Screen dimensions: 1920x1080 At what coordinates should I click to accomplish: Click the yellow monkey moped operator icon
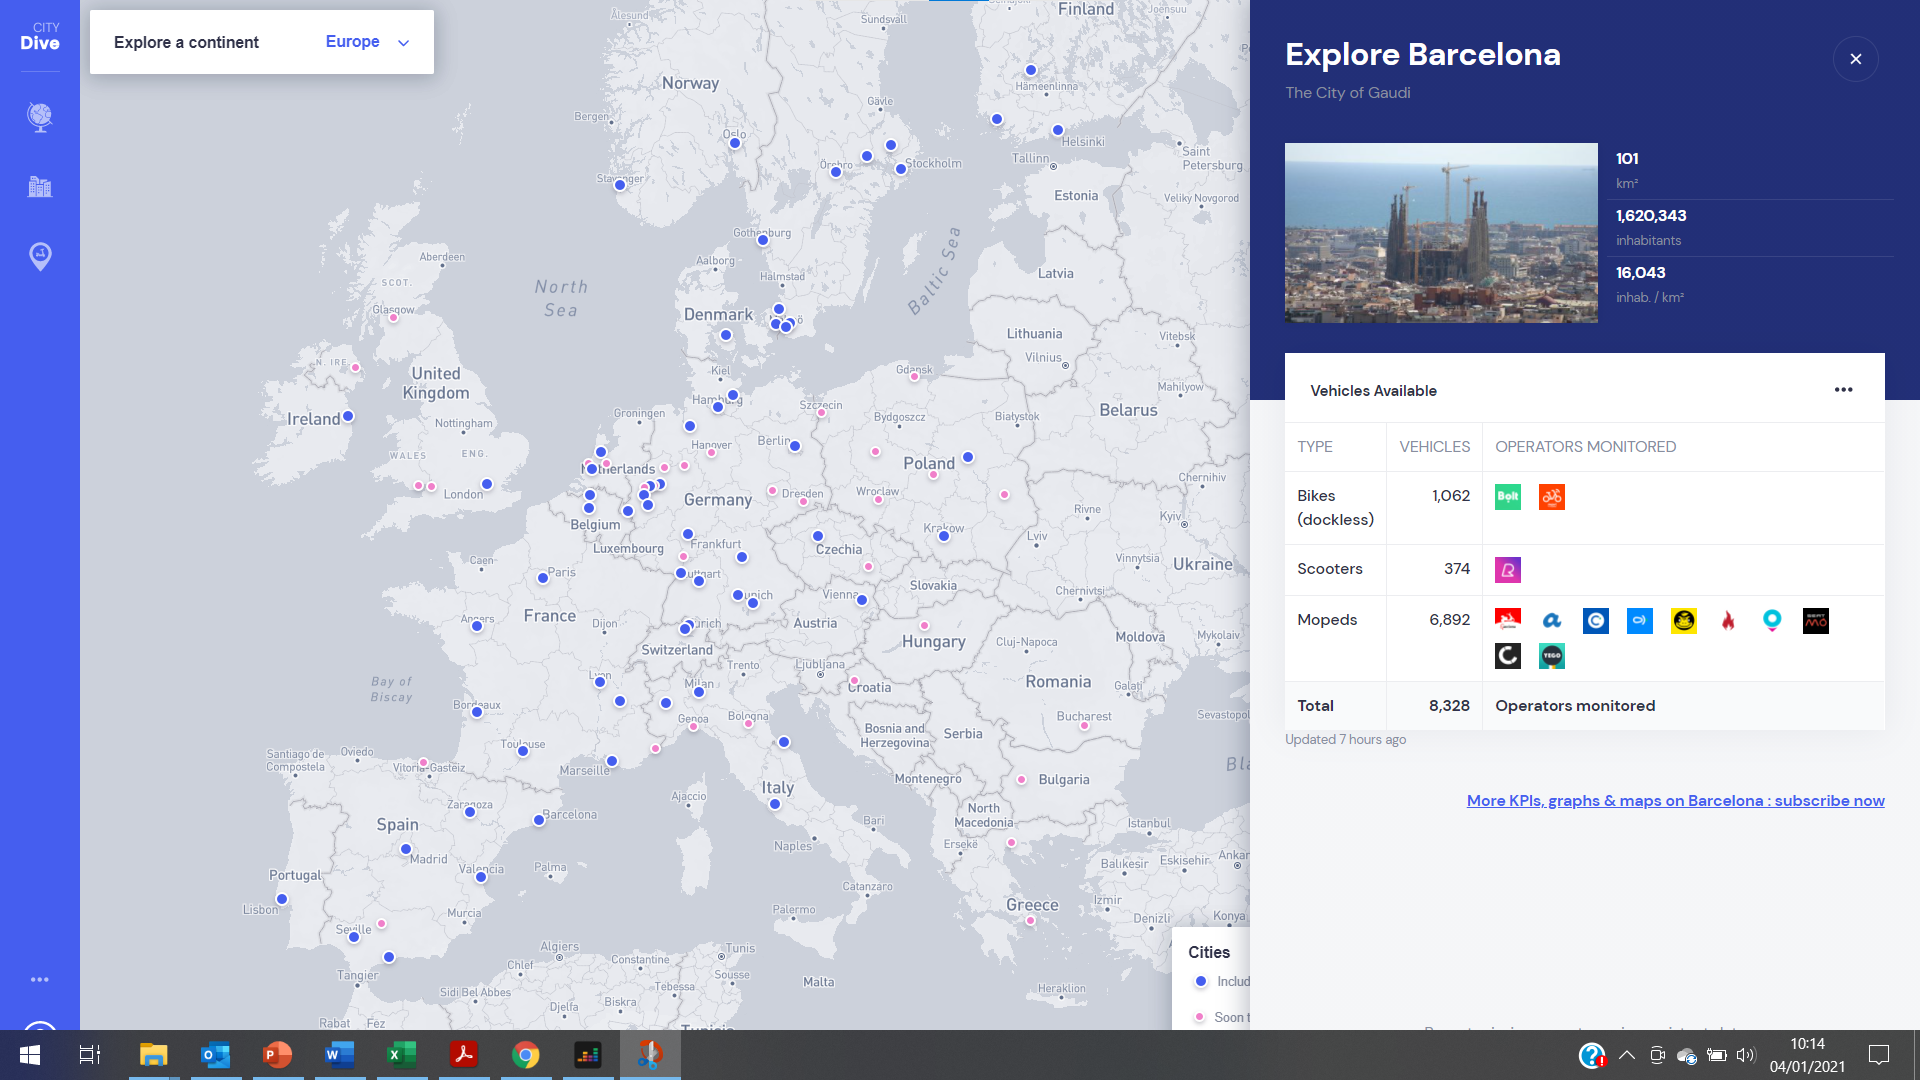pos(1684,620)
